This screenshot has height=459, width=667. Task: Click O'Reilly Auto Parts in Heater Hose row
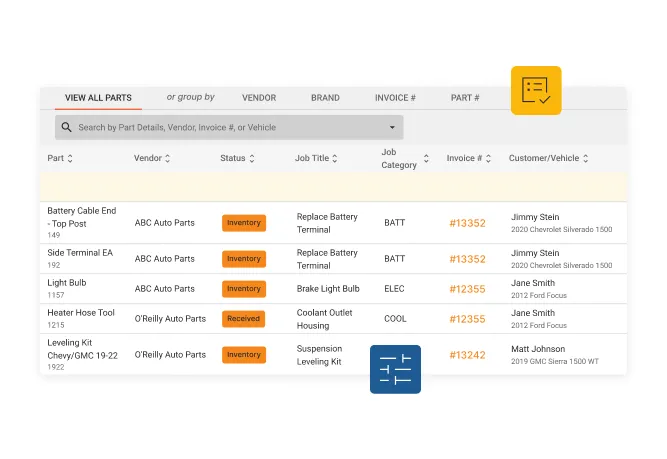click(170, 319)
